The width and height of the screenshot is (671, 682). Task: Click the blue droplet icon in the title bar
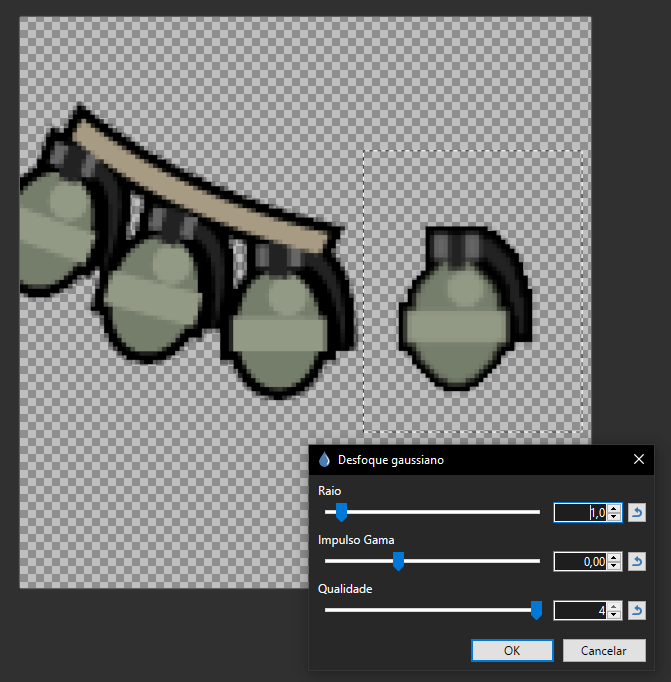click(324, 460)
